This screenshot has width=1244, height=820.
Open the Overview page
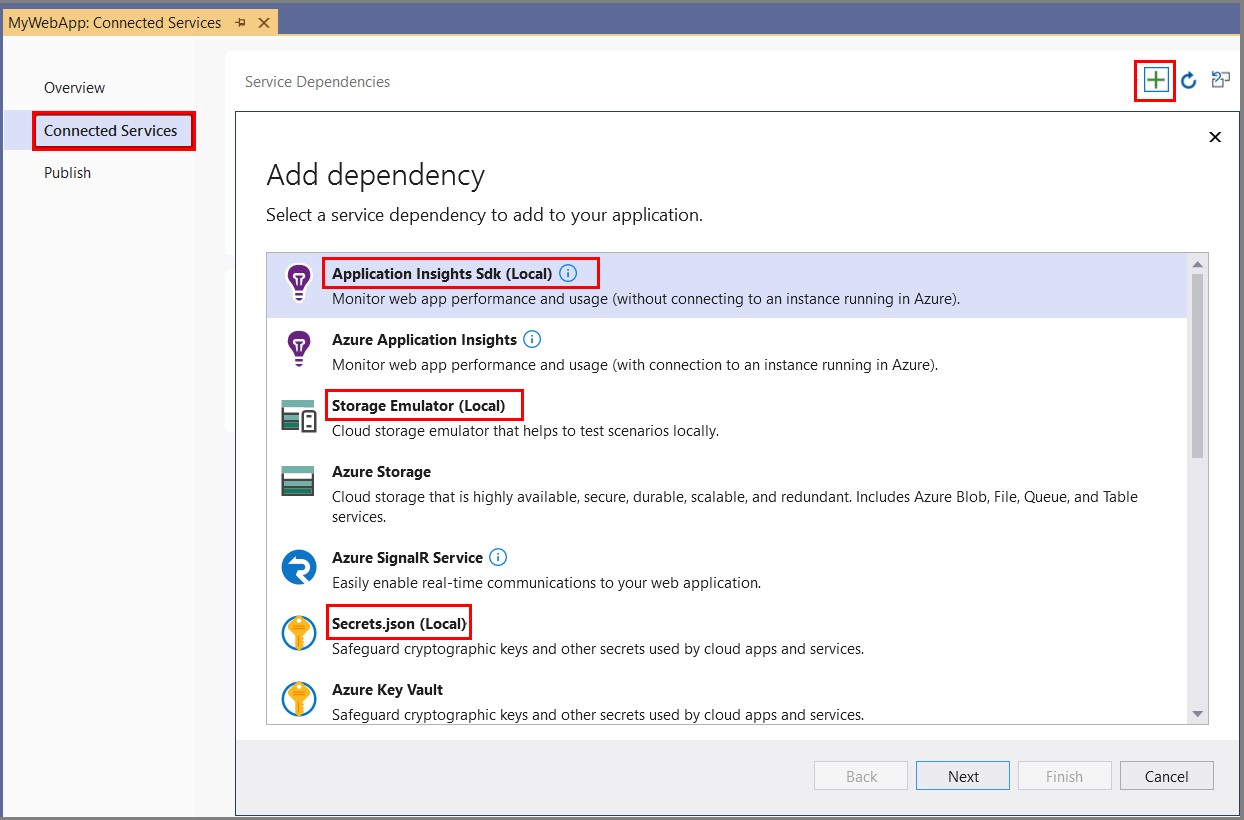[x=74, y=88]
